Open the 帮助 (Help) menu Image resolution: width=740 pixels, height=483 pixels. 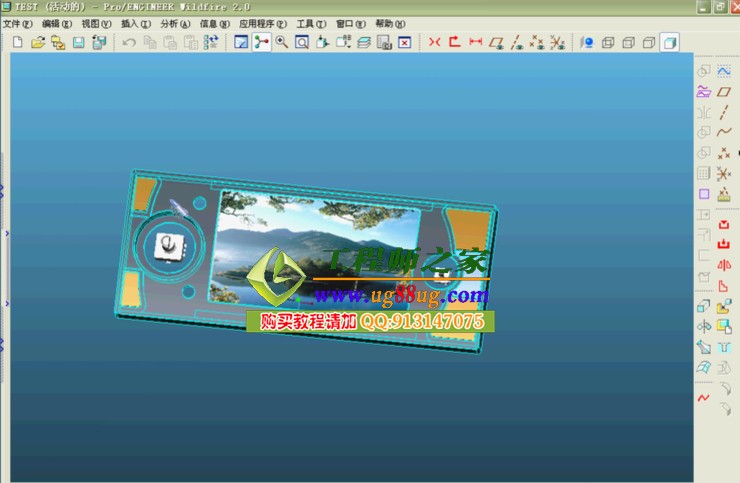[x=389, y=23]
